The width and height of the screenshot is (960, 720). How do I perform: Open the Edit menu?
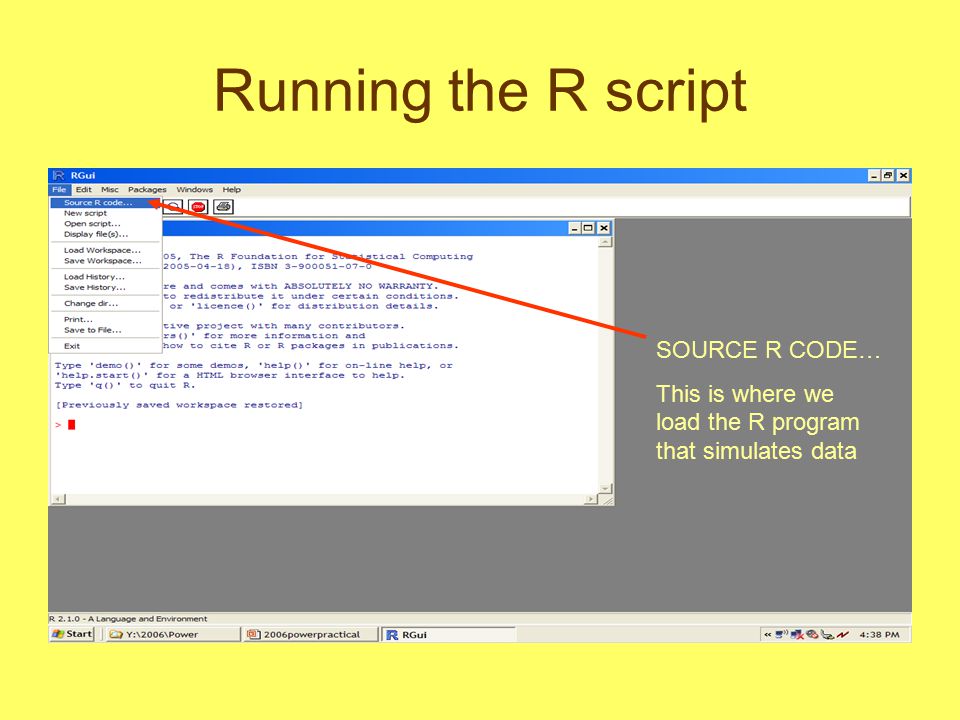click(83, 190)
